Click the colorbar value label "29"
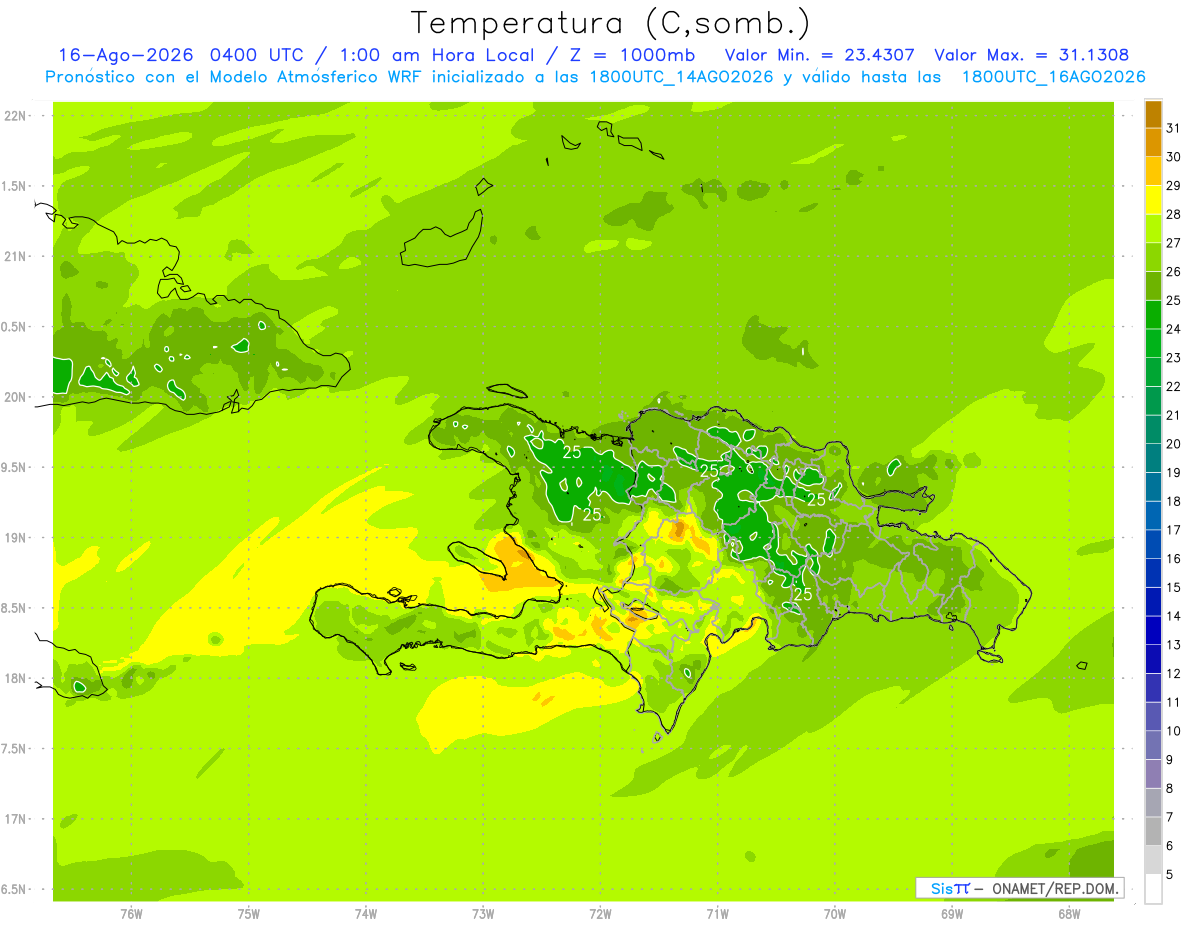 click(x=1174, y=186)
